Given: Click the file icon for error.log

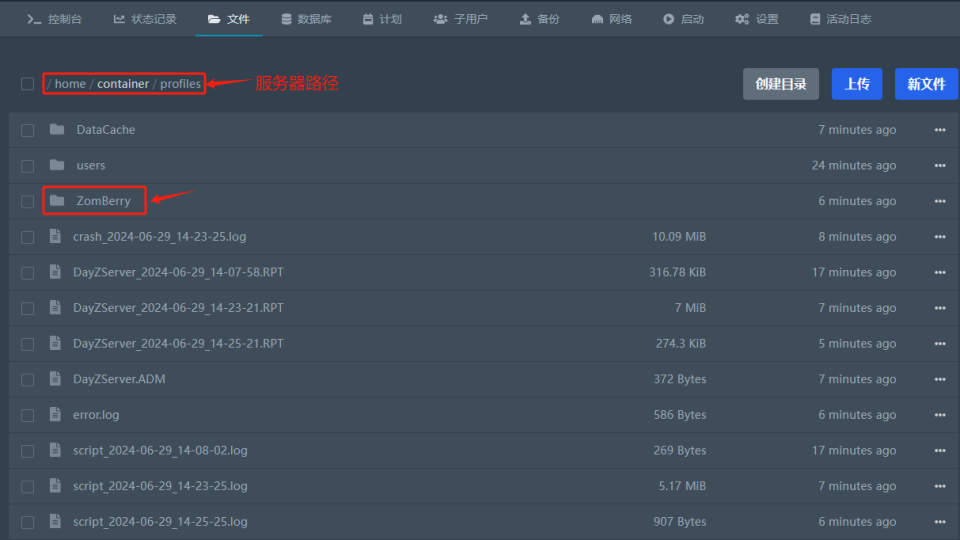Looking at the screenshot, I should tap(55, 415).
